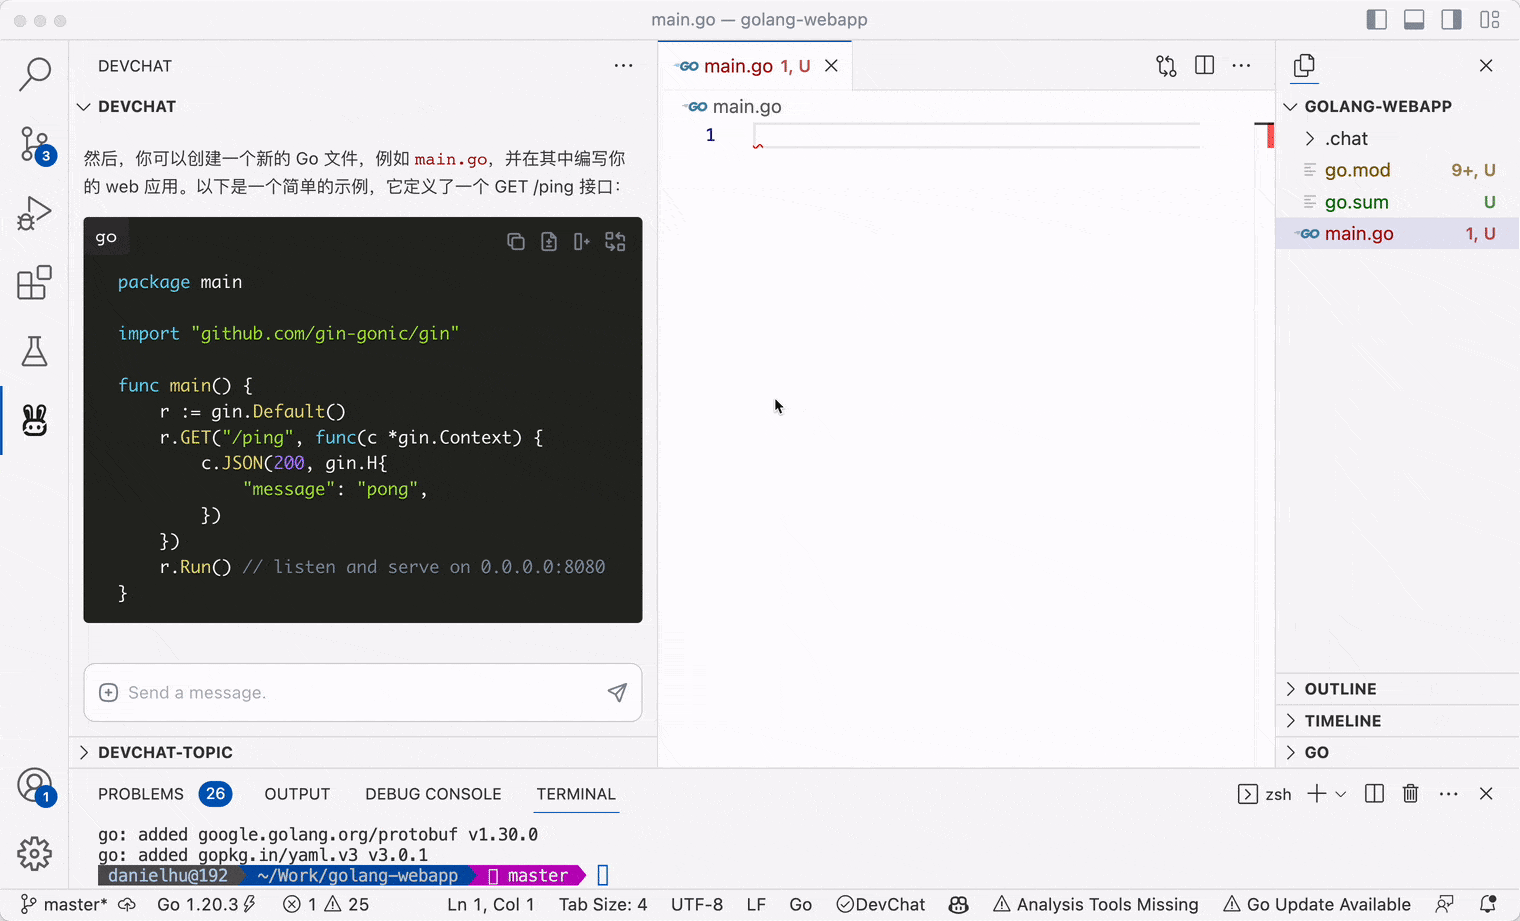Copy the code block to clipboard

(x=516, y=241)
